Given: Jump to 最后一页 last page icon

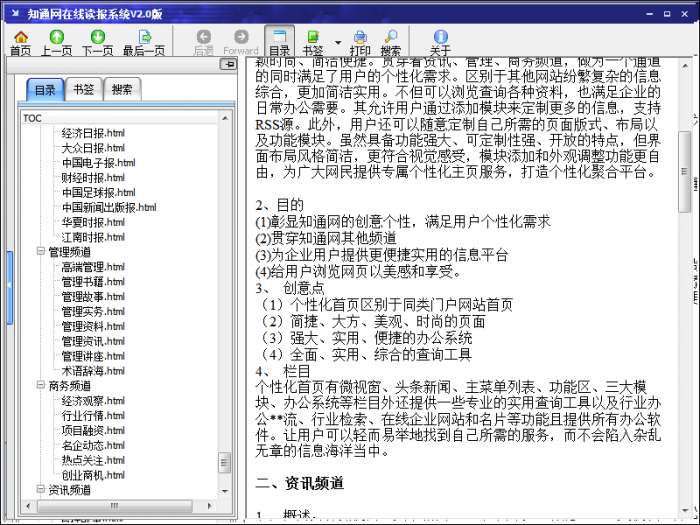Looking at the screenshot, I should click(x=144, y=37).
